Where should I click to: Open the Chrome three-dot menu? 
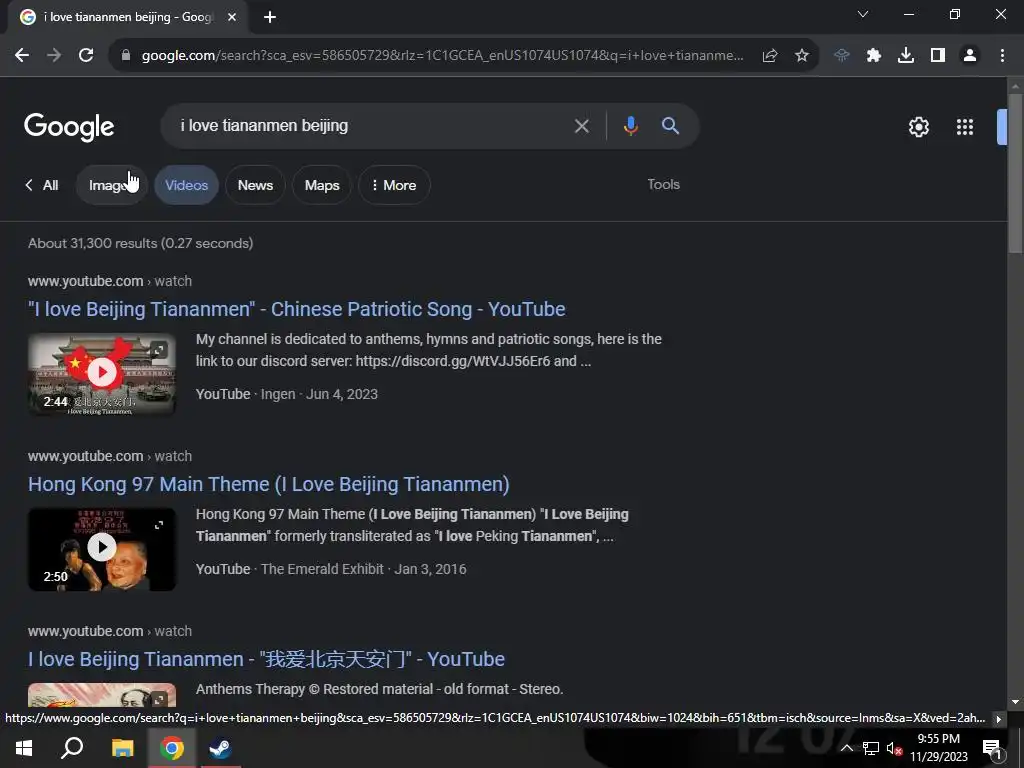(x=1002, y=56)
